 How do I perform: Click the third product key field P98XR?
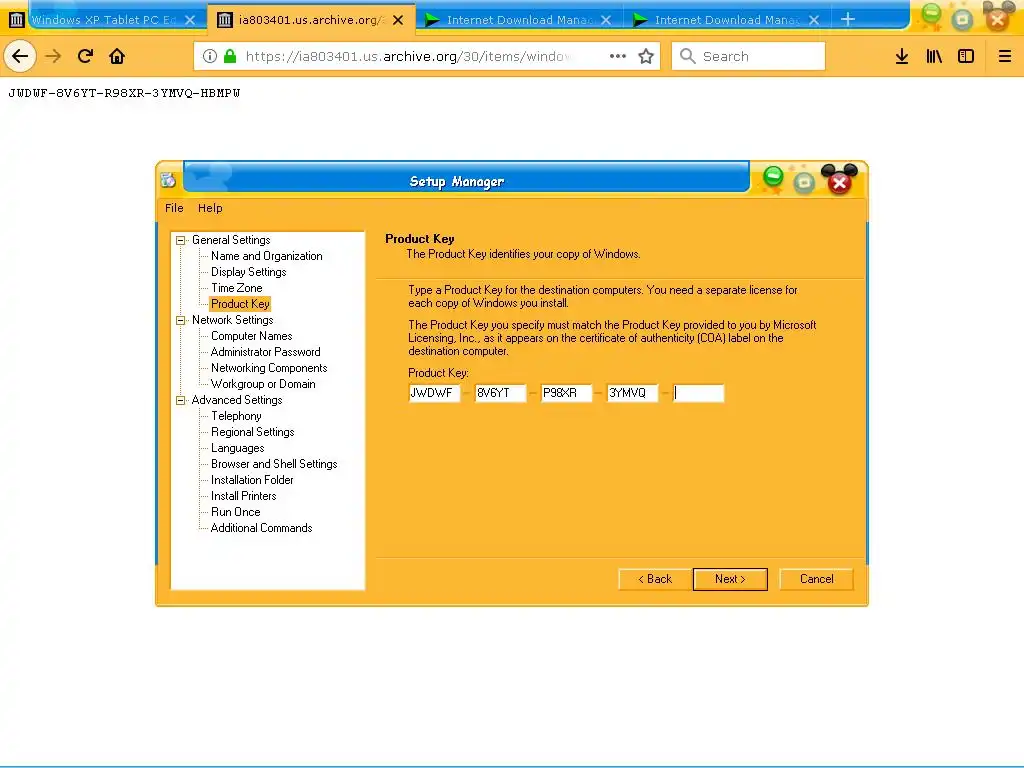566,393
